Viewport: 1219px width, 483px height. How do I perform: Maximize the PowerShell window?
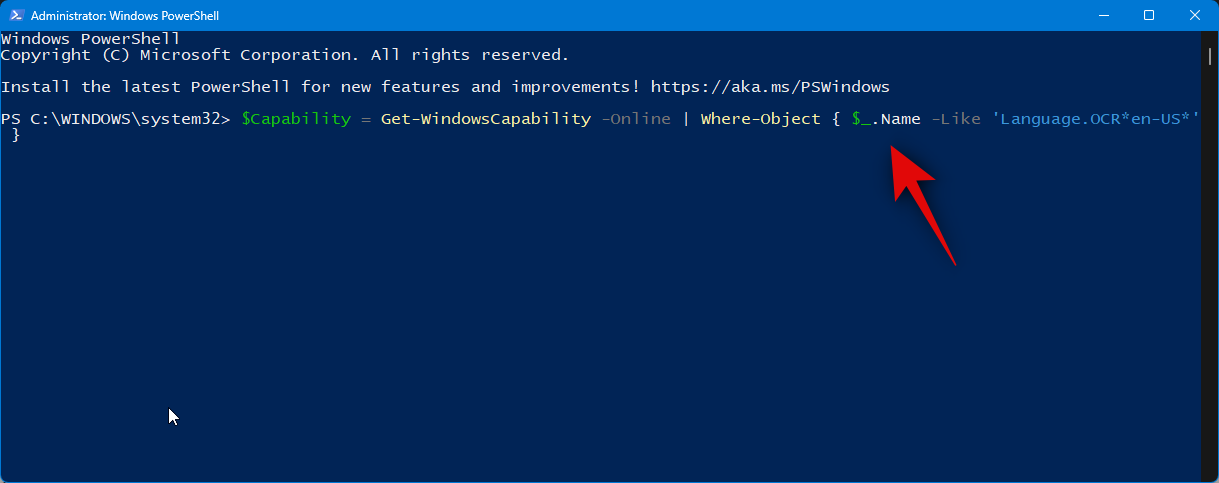tap(1149, 15)
